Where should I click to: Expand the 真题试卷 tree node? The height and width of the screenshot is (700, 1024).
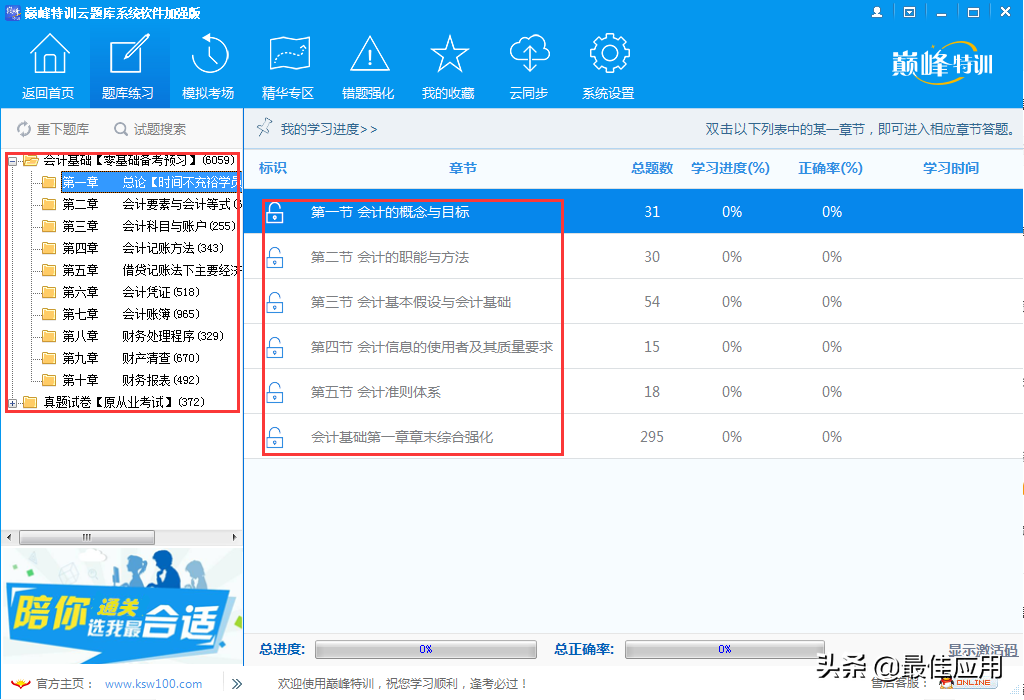pyautogui.click(x=13, y=403)
